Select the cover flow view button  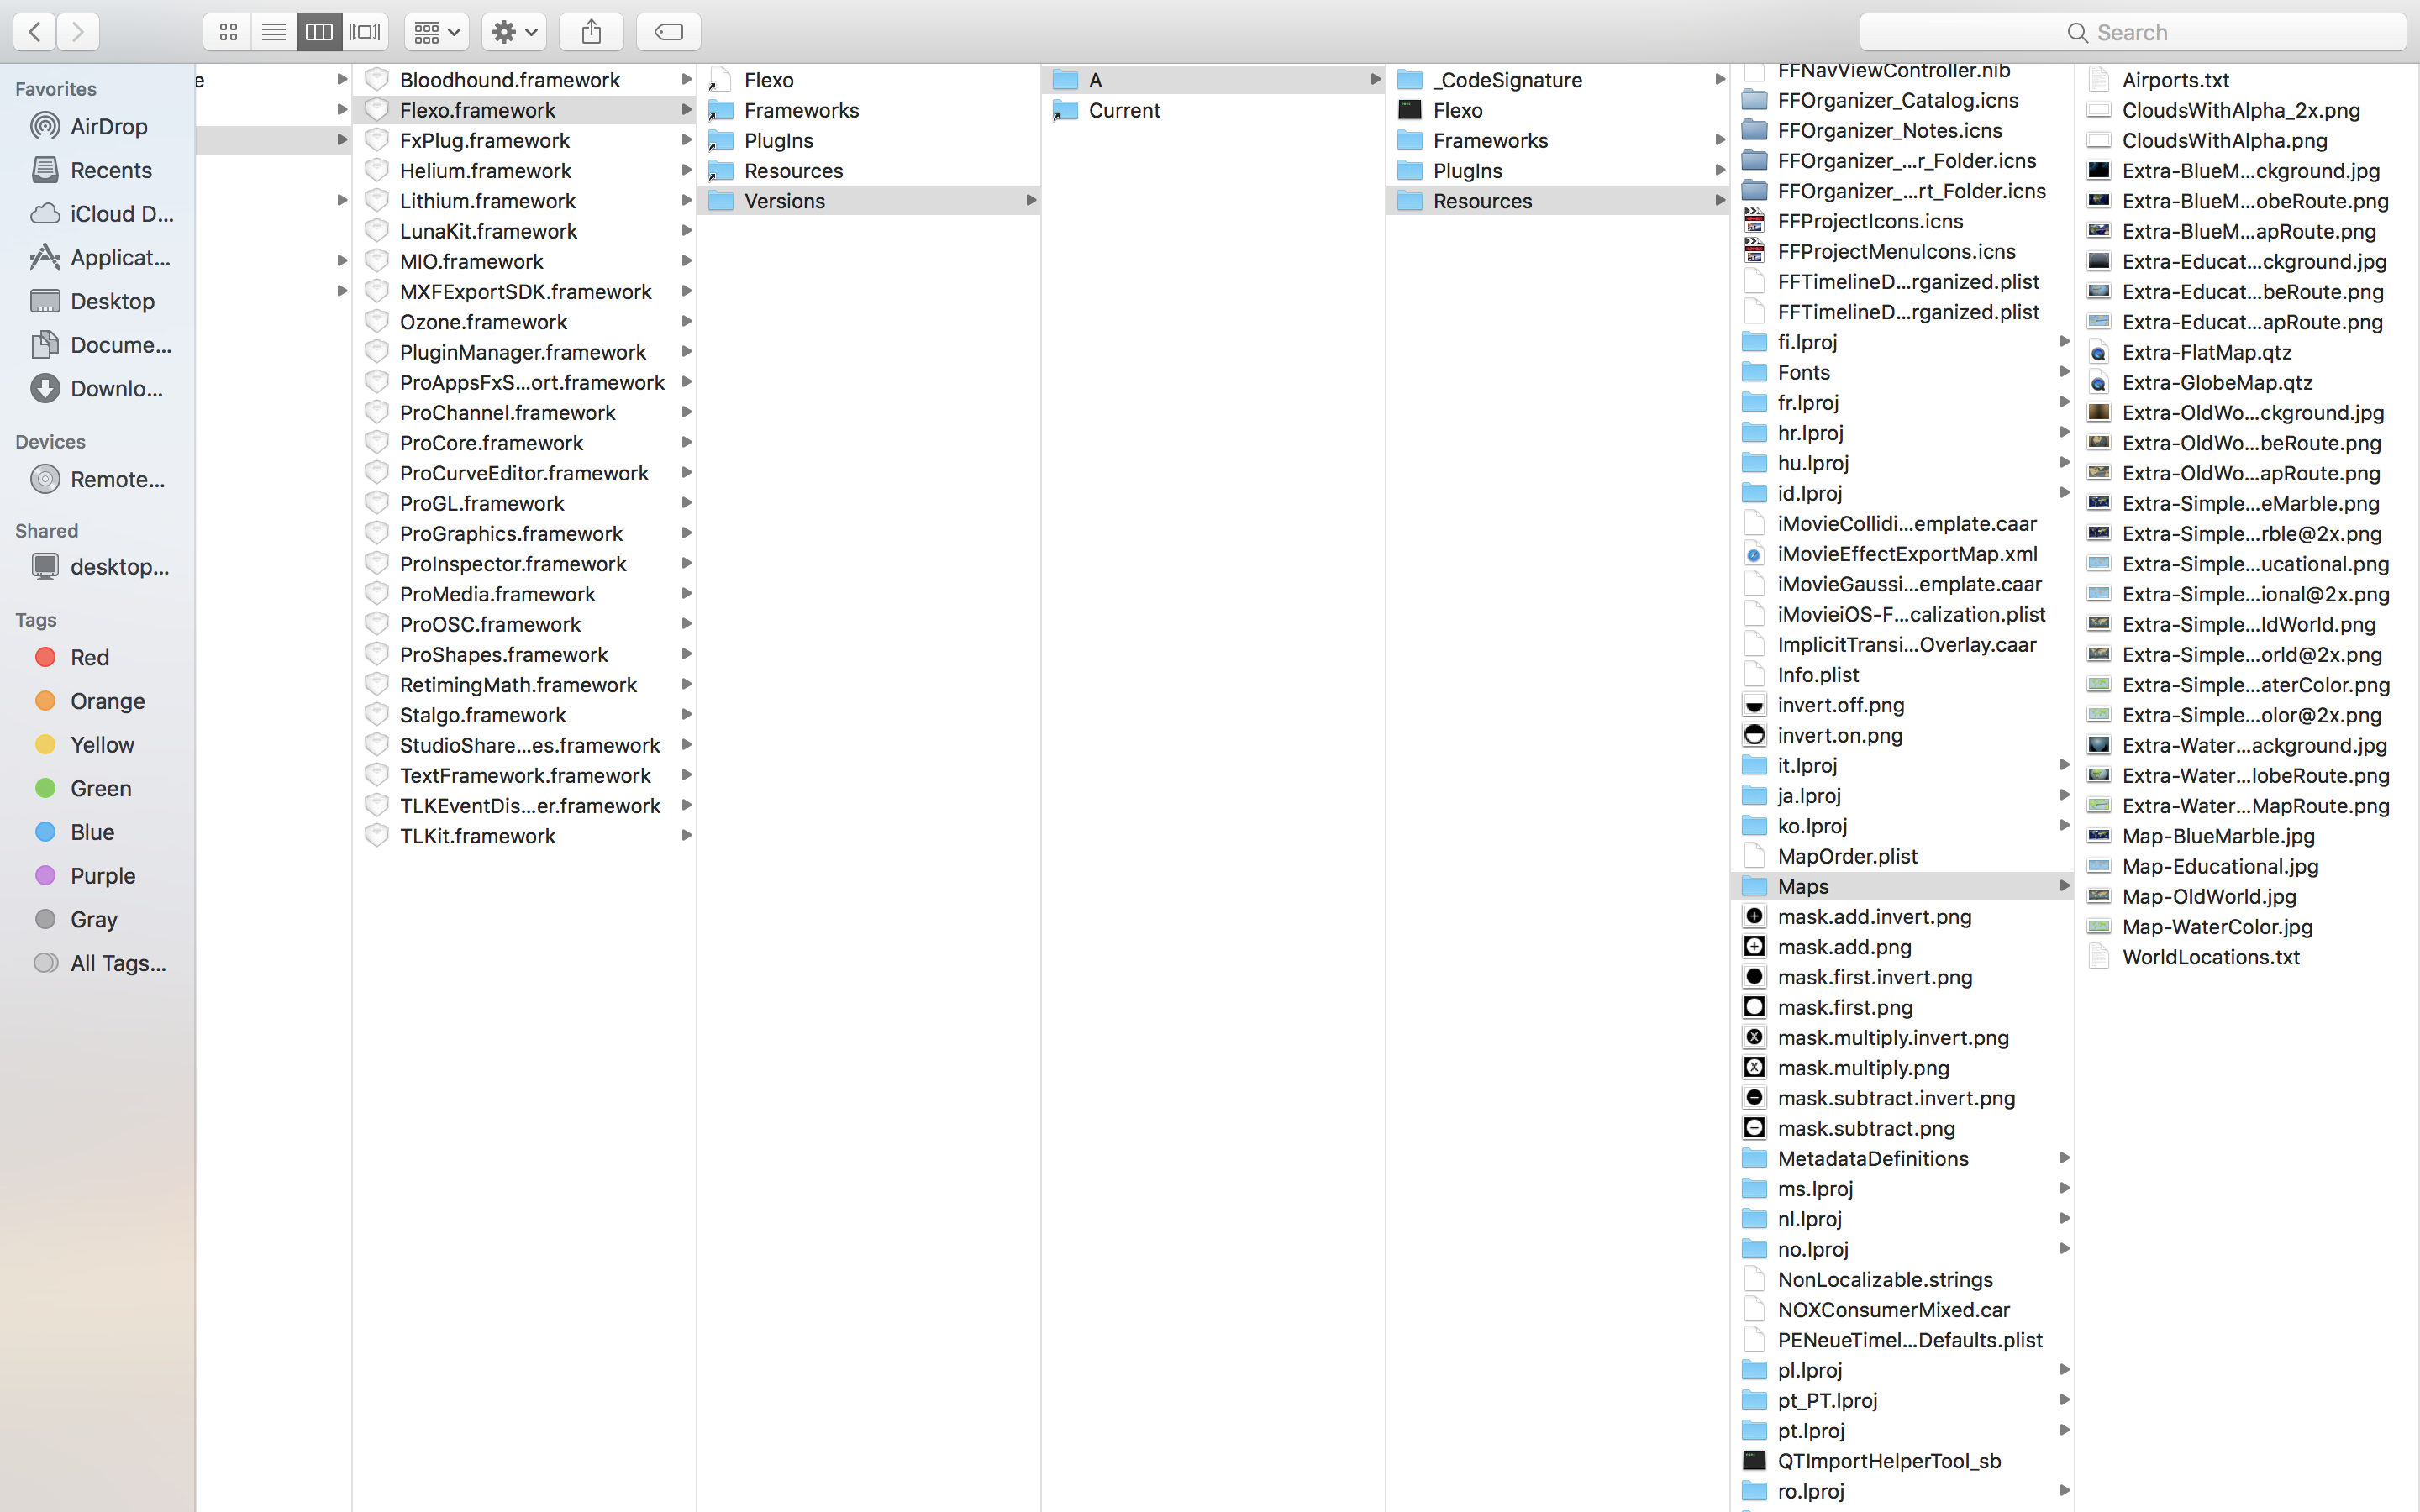click(x=365, y=32)
